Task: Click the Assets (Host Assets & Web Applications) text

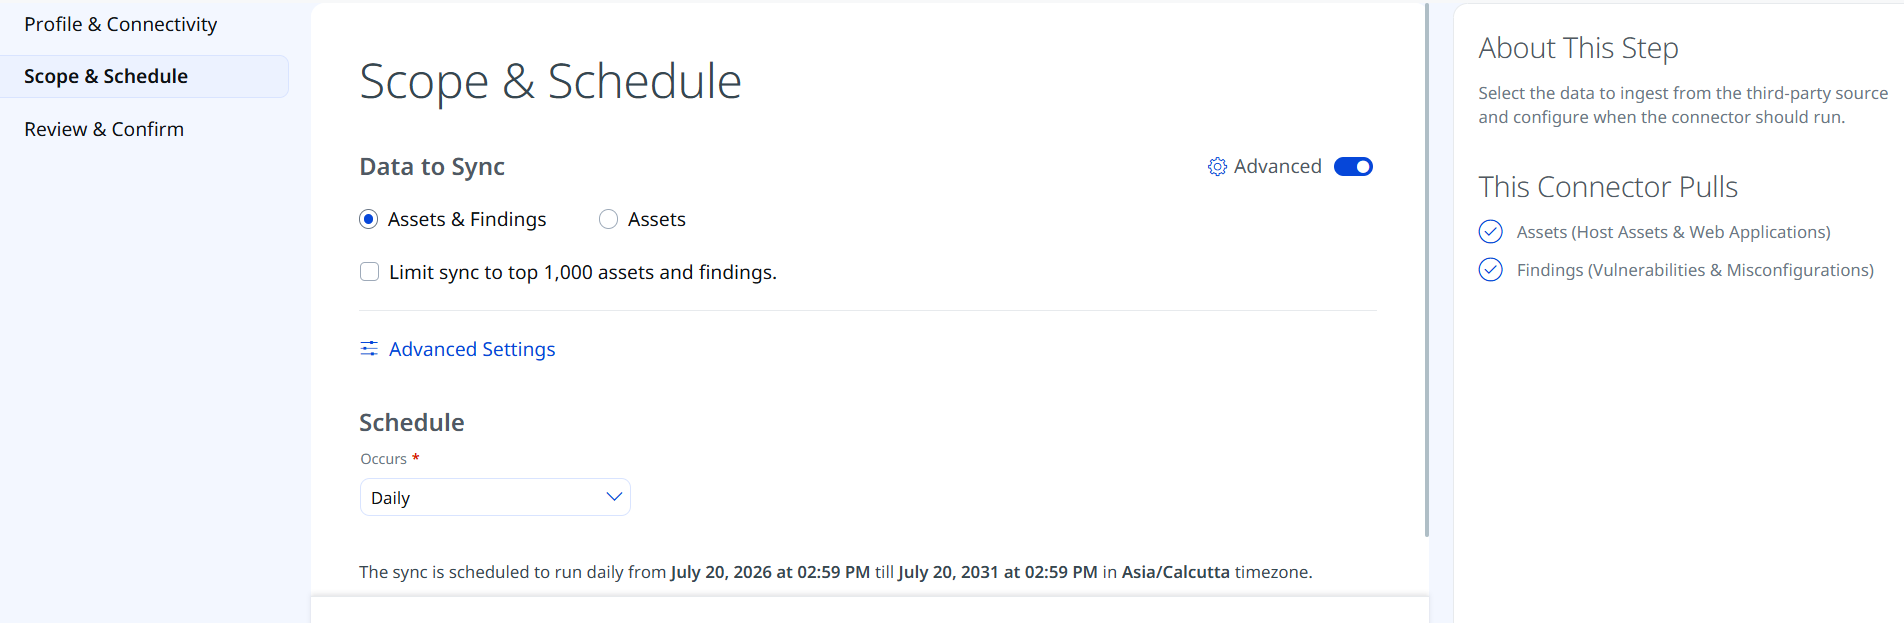Action: pos(1673,232)
